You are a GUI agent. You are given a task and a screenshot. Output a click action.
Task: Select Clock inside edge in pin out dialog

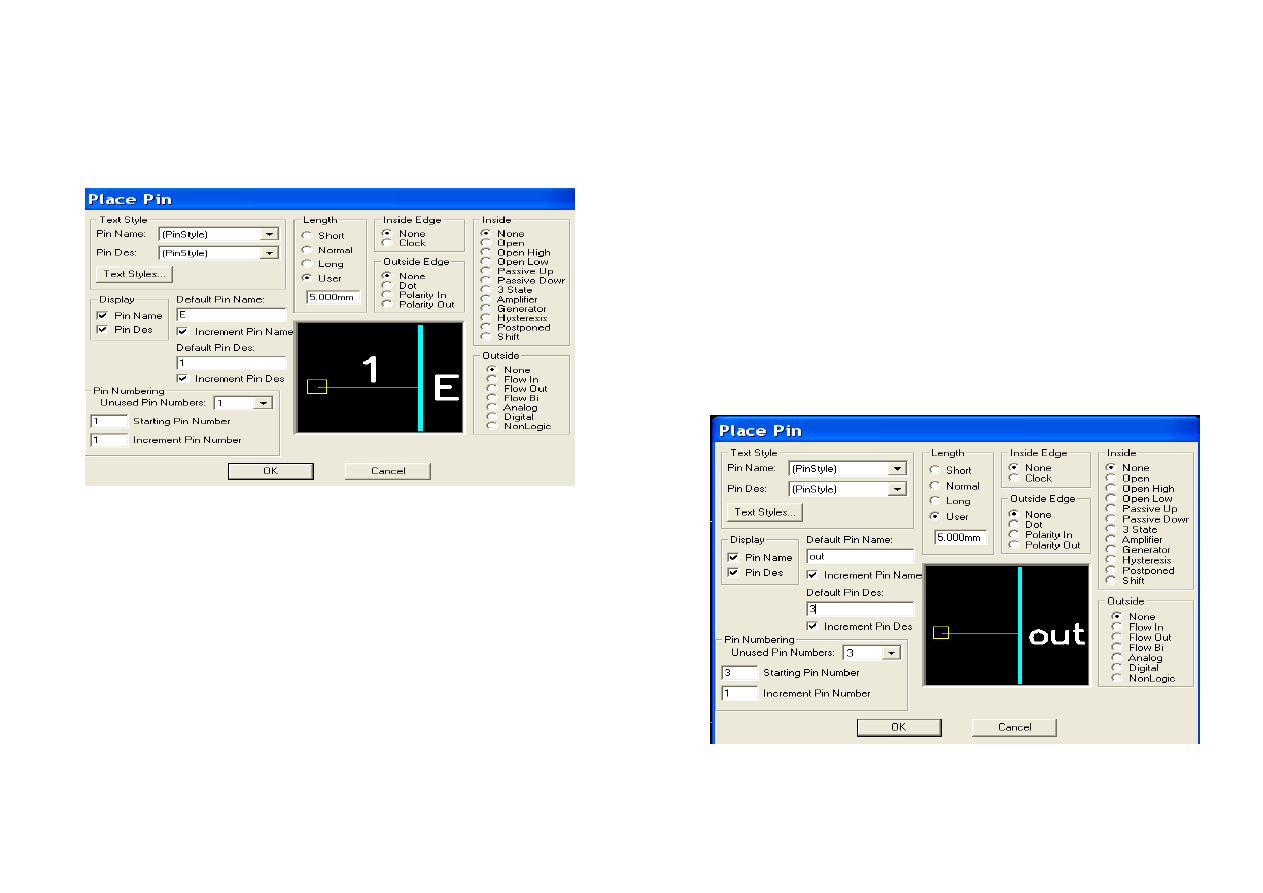click(1015, 478)
